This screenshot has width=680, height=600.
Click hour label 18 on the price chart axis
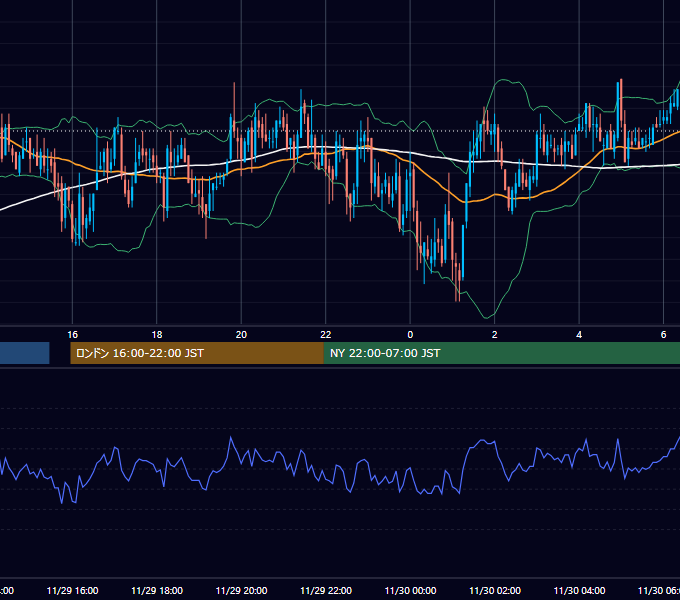tap(157, 335)
